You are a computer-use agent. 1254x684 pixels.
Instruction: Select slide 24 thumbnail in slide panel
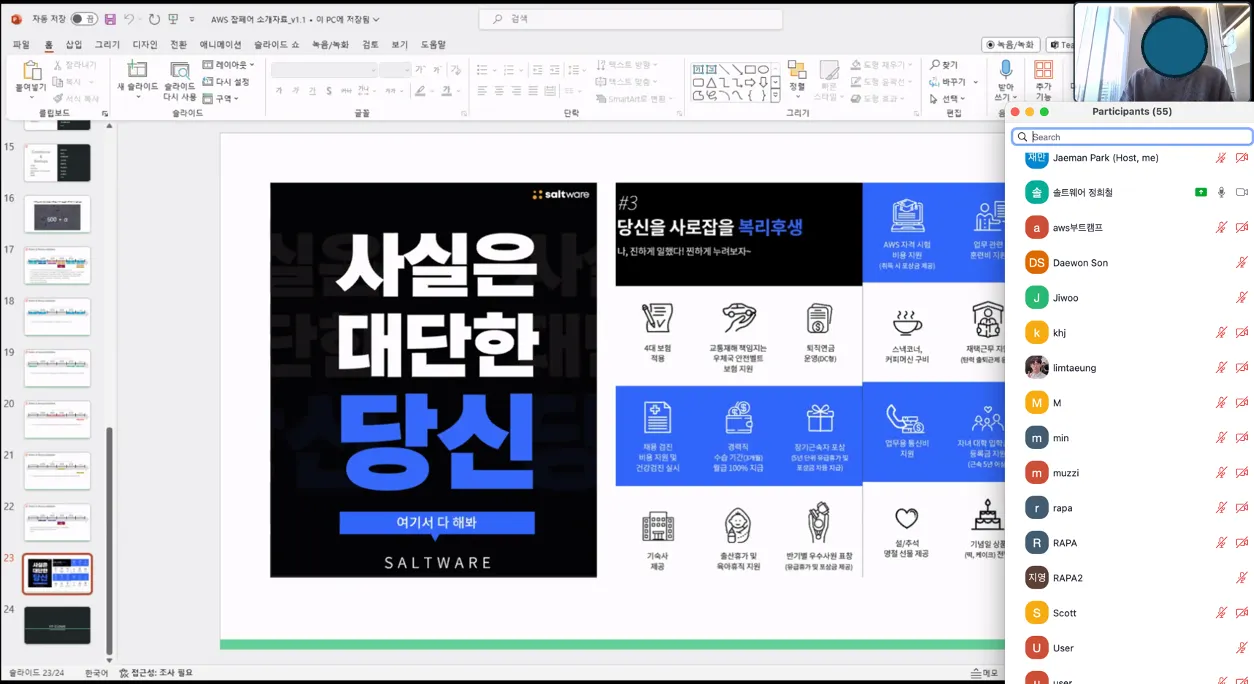click(x=57, y=625)
